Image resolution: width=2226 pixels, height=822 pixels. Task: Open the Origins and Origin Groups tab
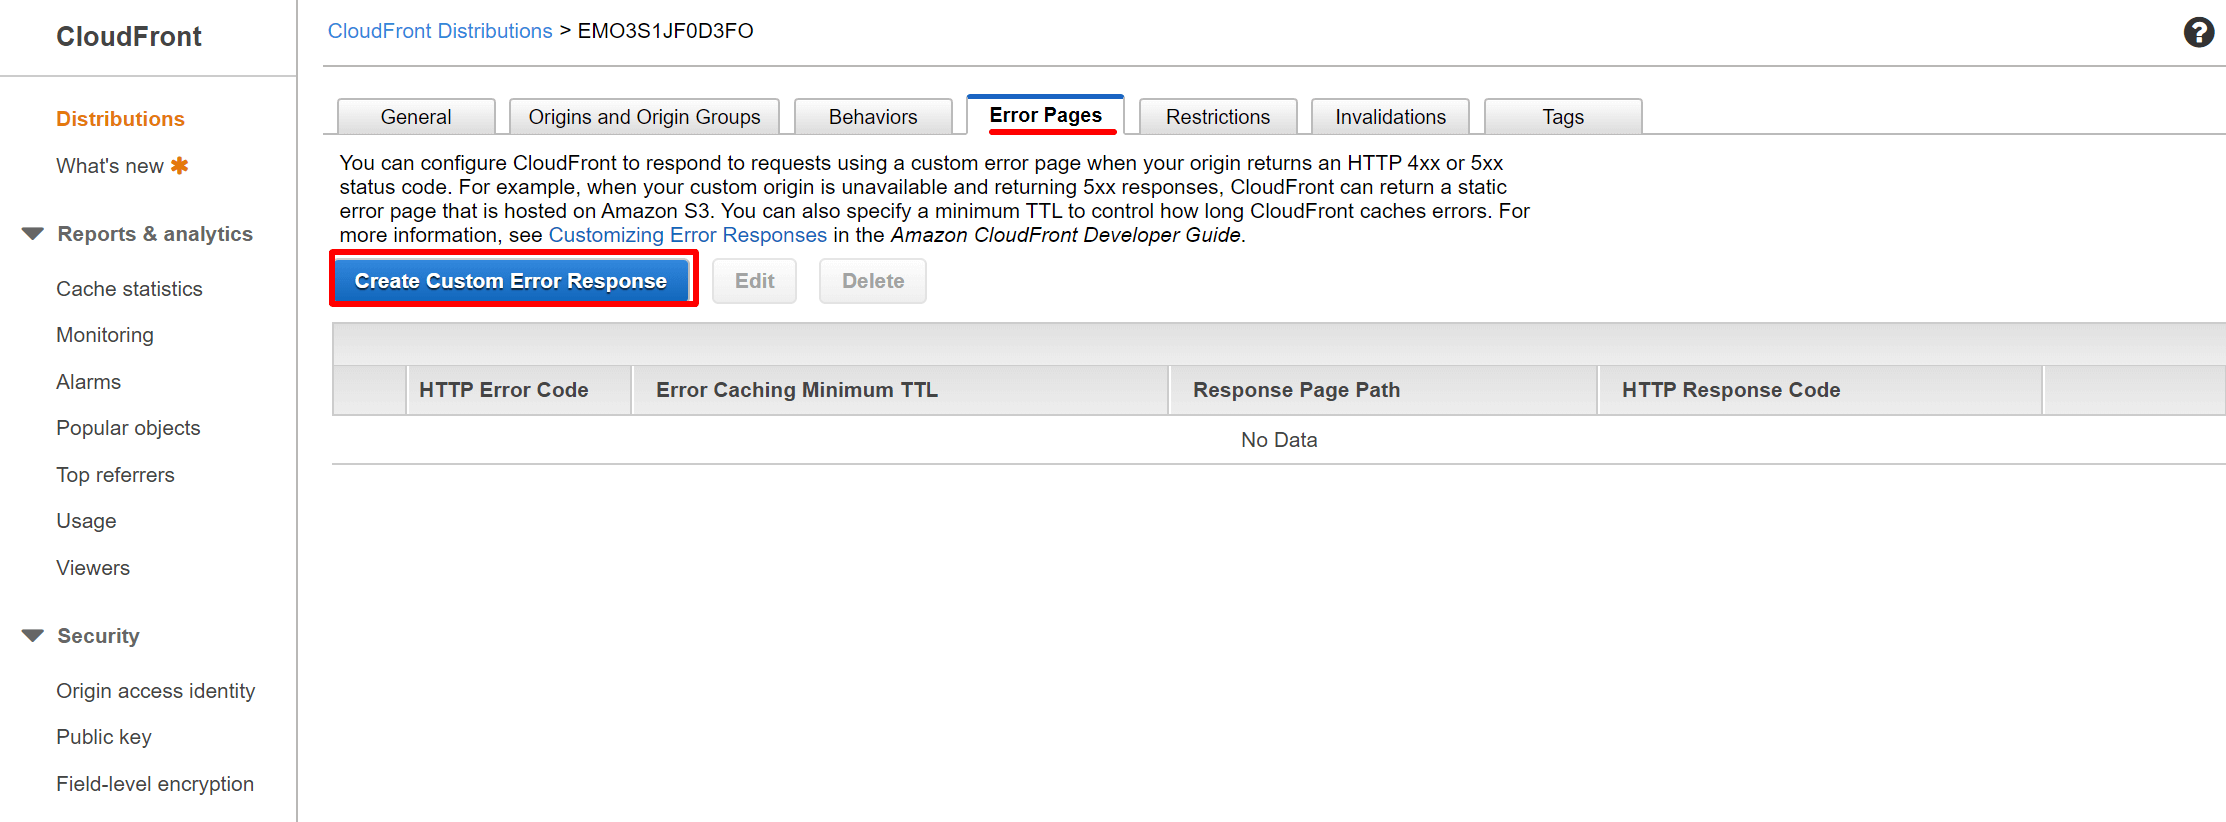[x=644, y=117]
